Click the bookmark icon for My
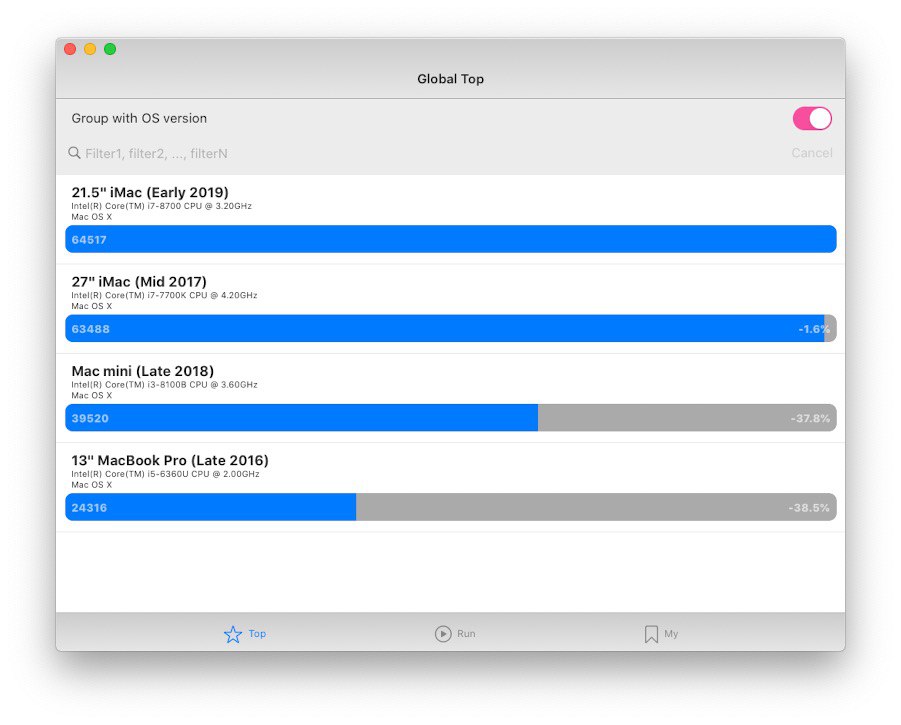The image size is (901, 725). pyautogui.click(x=651, y=634)
